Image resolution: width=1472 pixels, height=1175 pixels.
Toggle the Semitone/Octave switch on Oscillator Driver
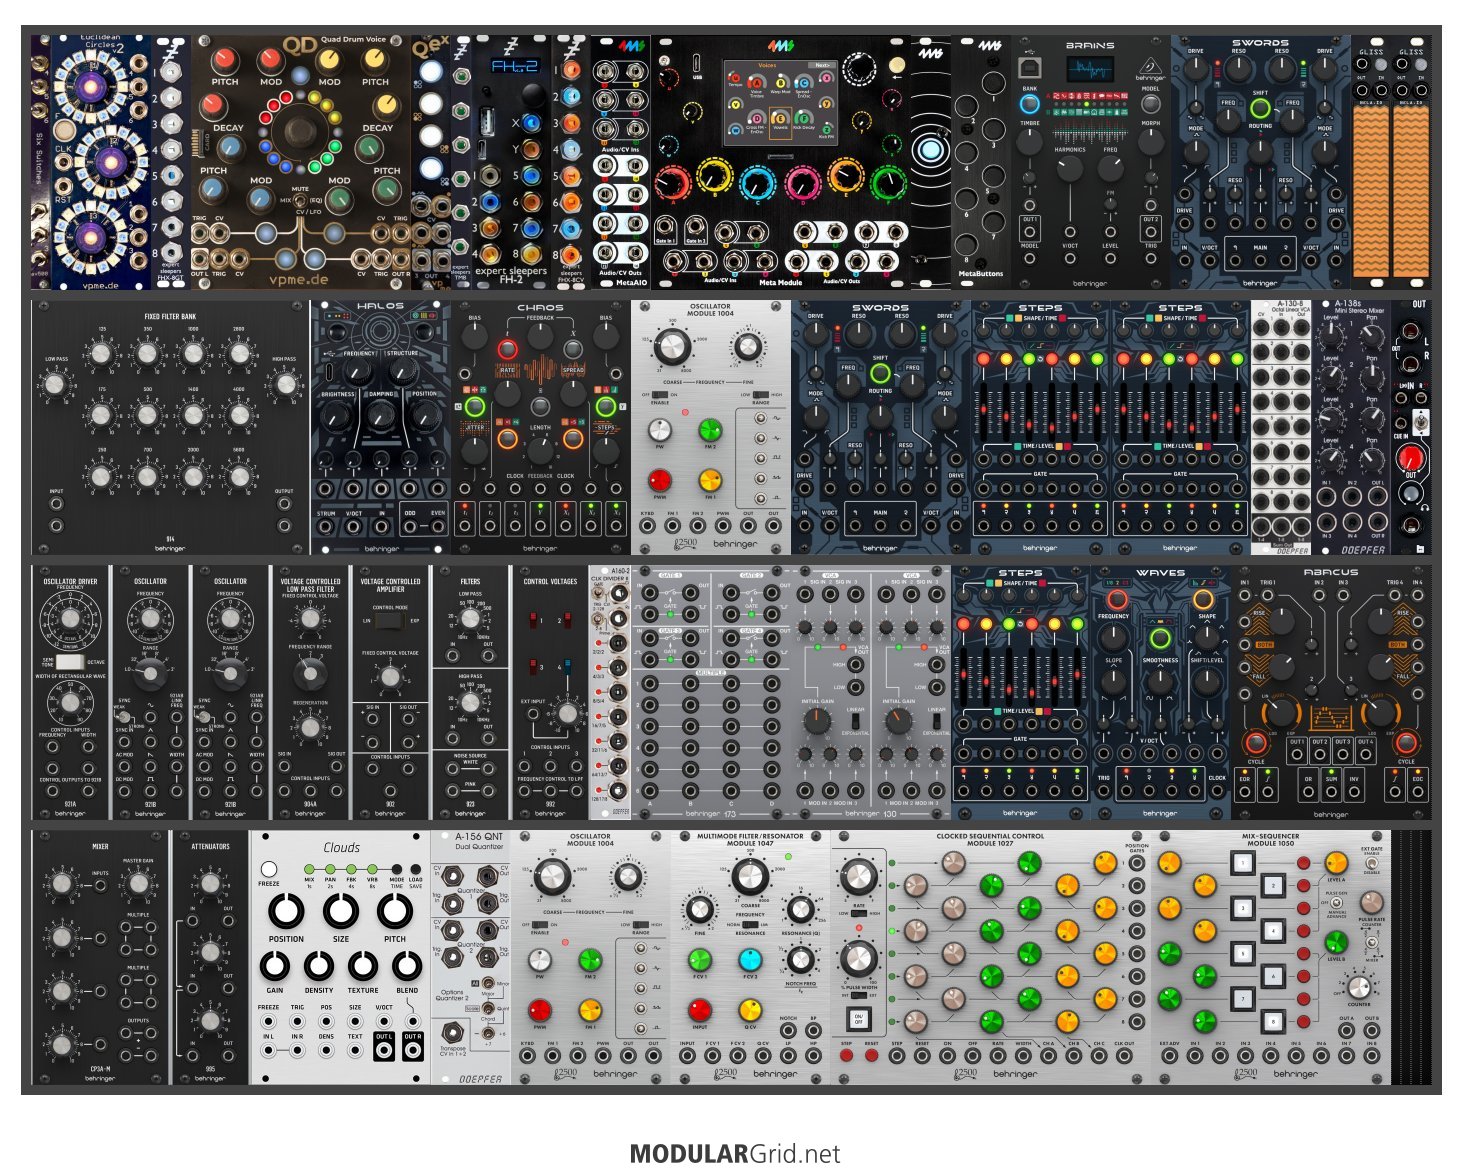(x=69, y=662)
